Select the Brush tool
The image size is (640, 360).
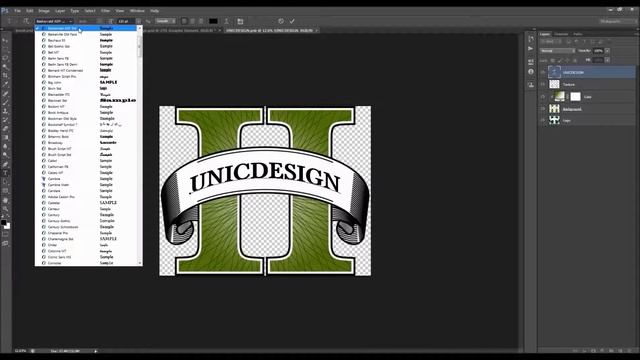click(5, 102)
